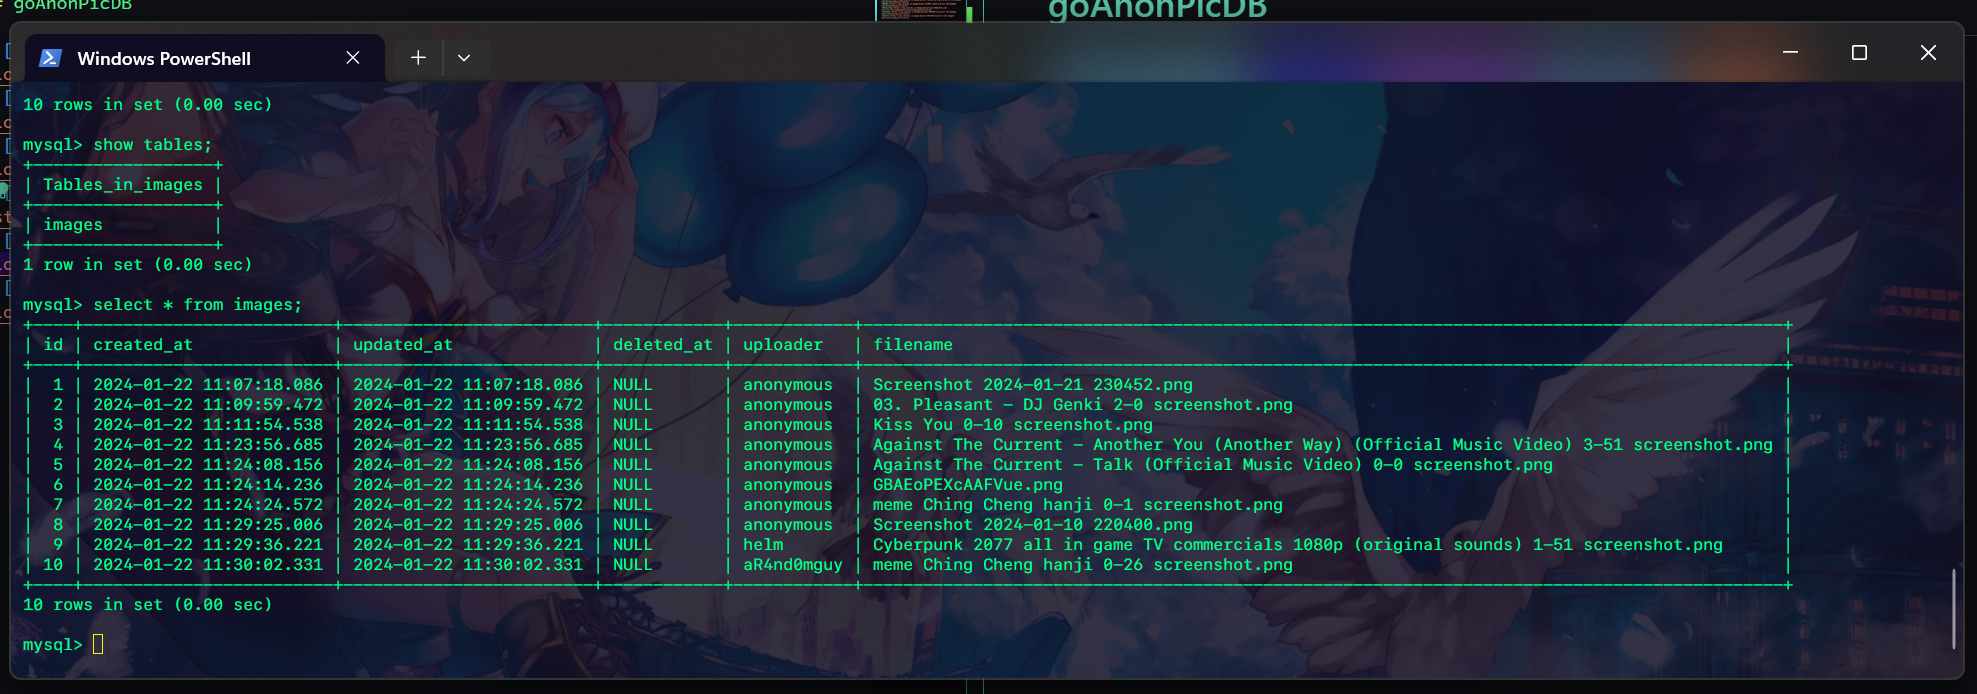Click 'meme Ching Cheng hanji 0-26 screenshot.png'
This screenshot has width=1977, height=694.
(1083, 565)
